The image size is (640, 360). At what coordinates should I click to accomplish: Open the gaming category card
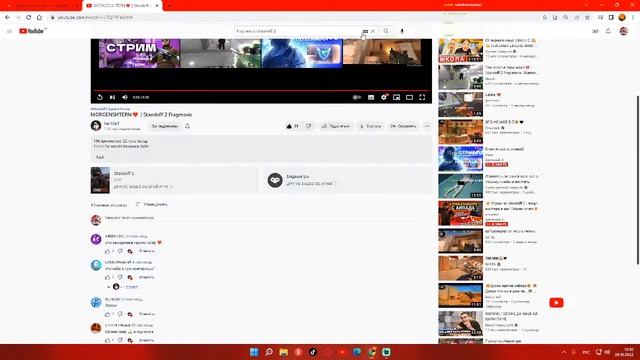pos(347,180)
